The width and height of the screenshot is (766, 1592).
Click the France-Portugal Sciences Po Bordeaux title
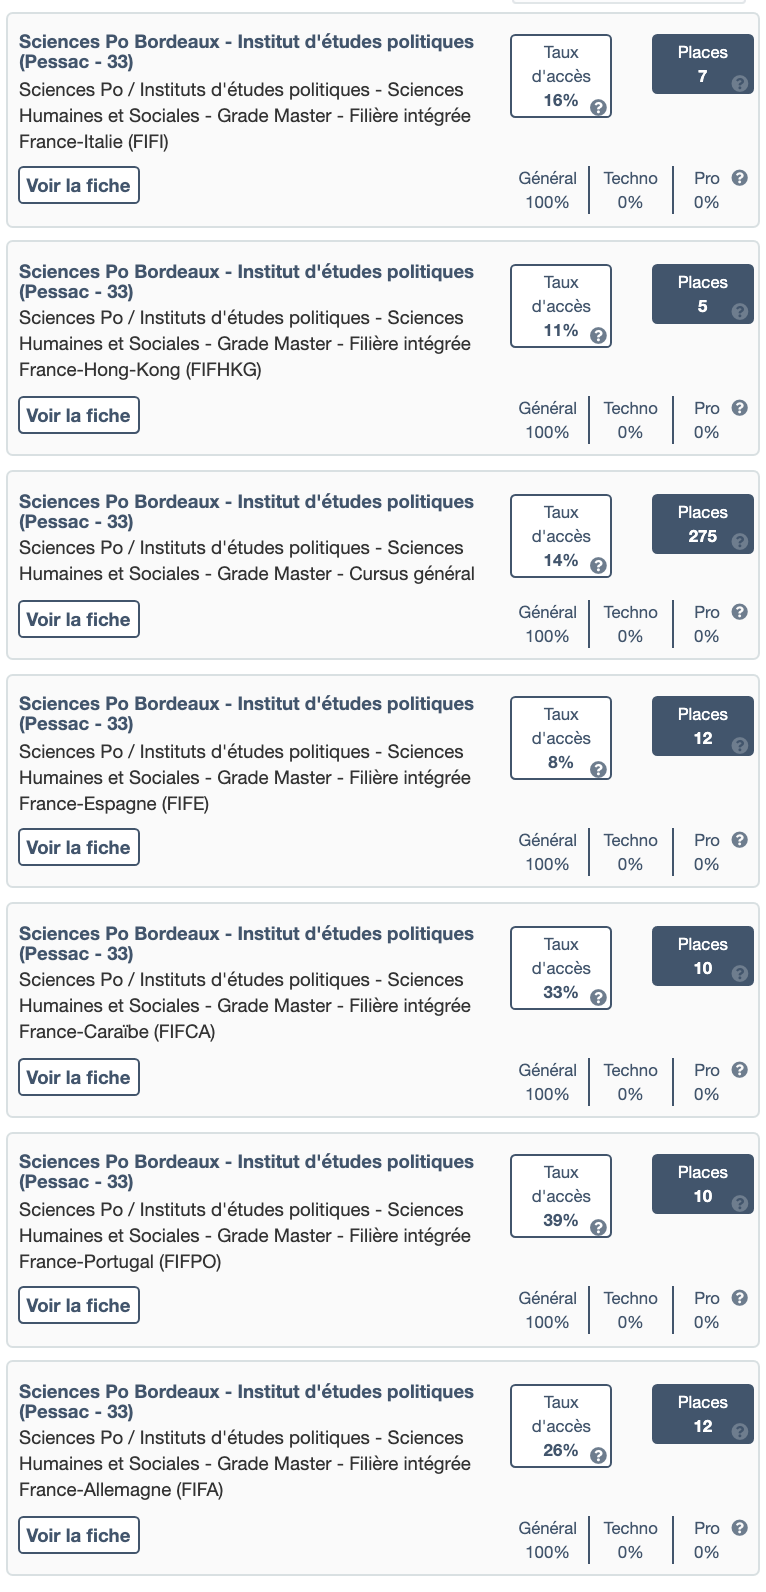(246, 1171)
